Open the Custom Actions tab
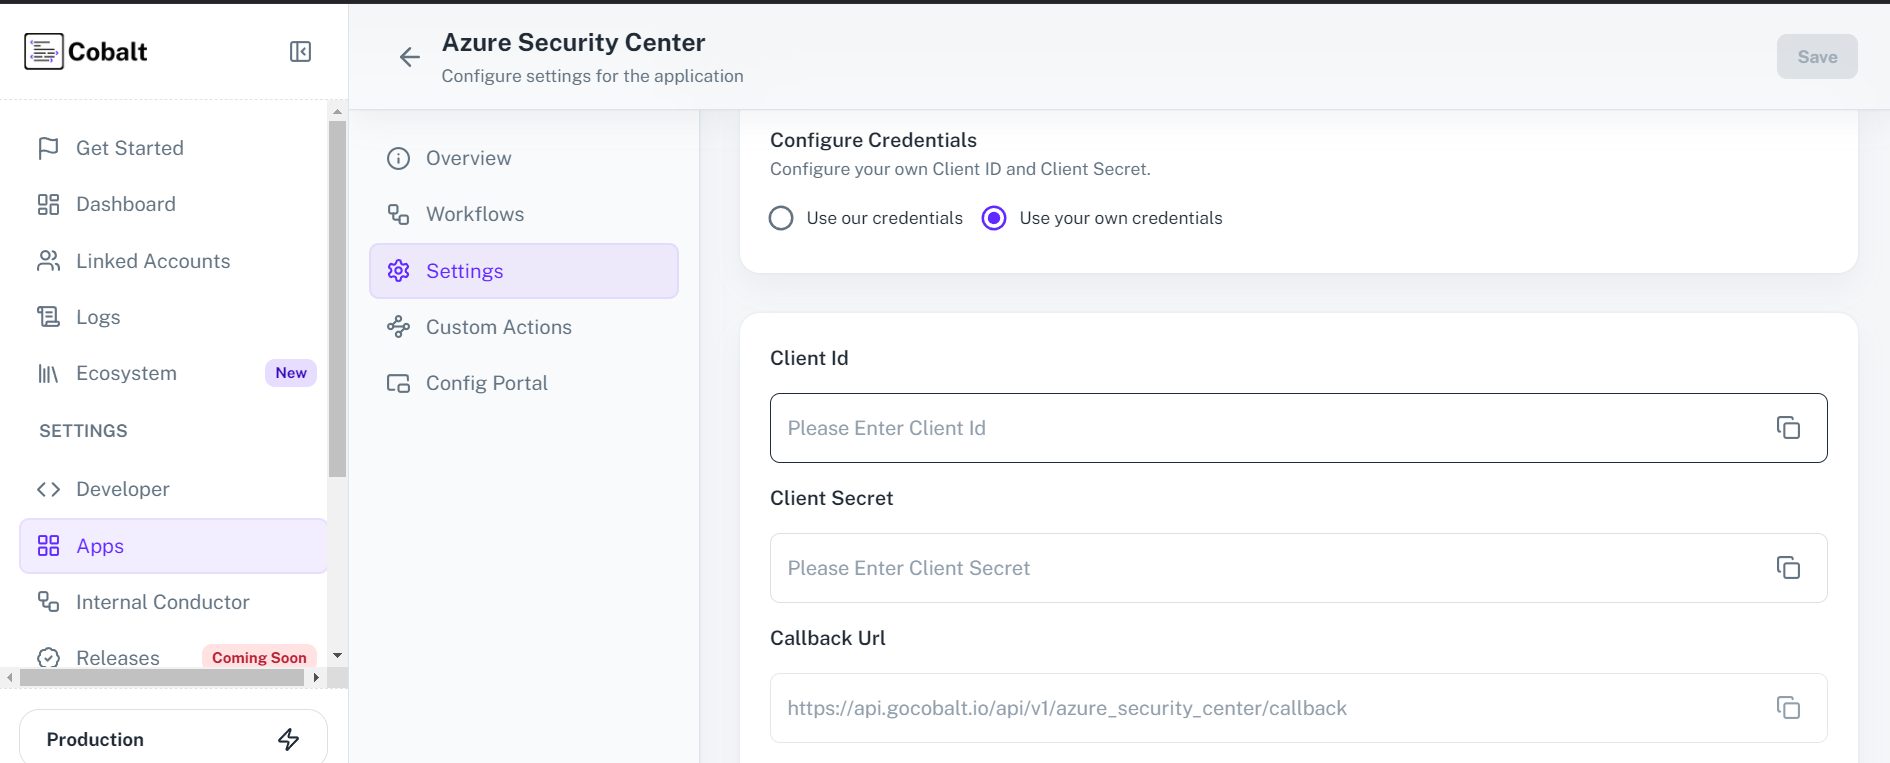 (524, 327)
